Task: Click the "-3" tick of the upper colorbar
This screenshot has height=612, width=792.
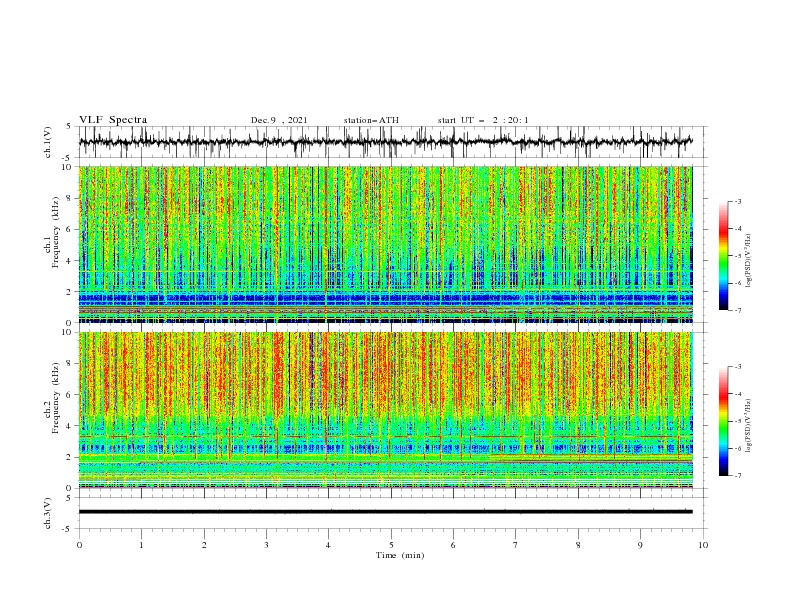Action: pyautogui.click(x=737, y=201)
